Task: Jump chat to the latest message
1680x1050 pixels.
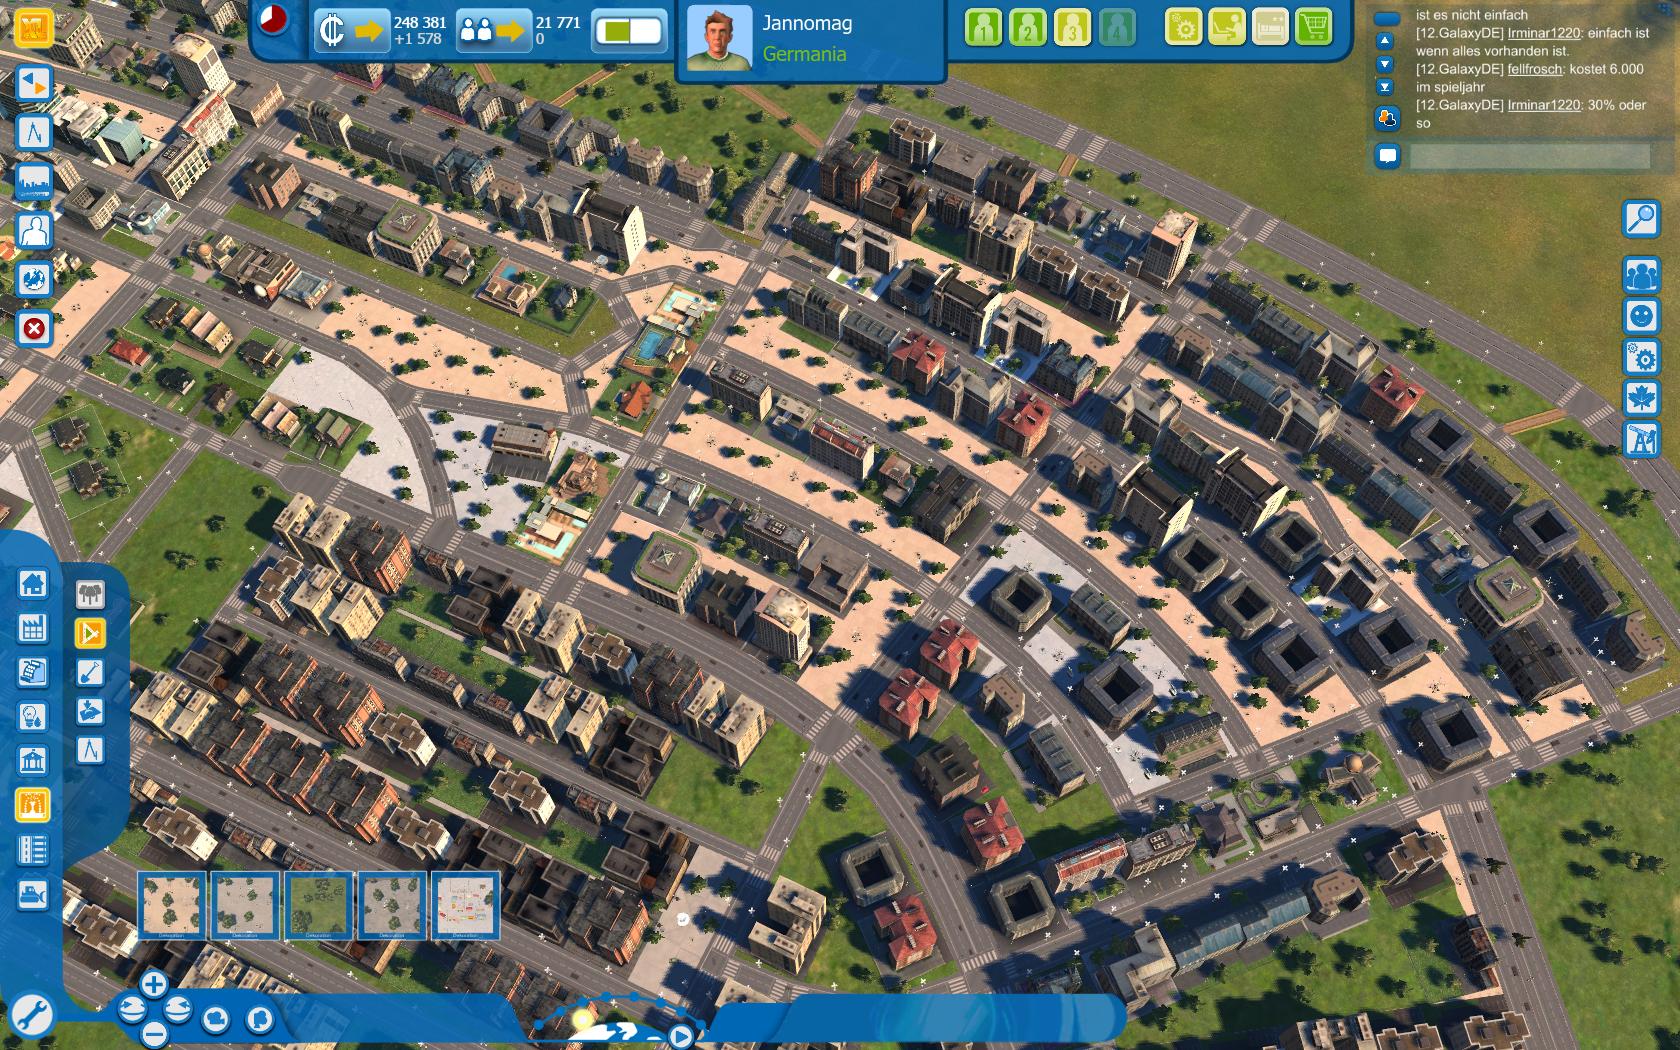Action: [x=1385, y=87]
